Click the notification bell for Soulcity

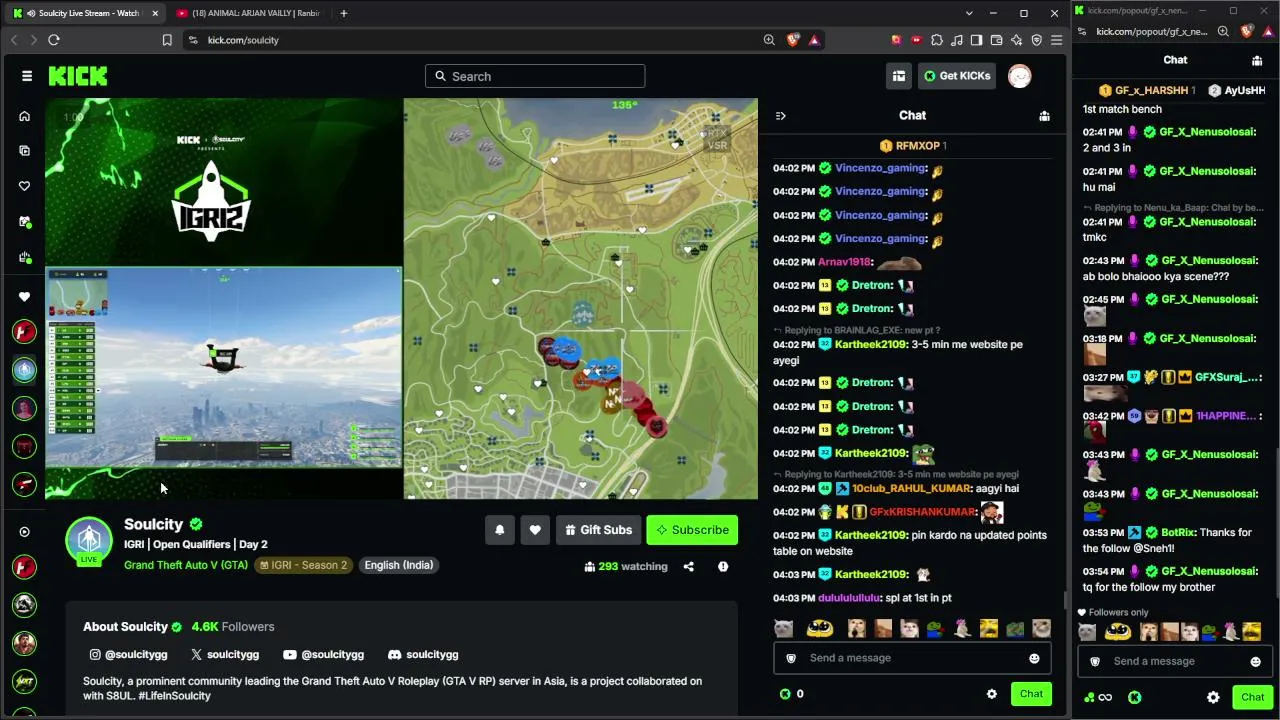(x=499, y=530)
